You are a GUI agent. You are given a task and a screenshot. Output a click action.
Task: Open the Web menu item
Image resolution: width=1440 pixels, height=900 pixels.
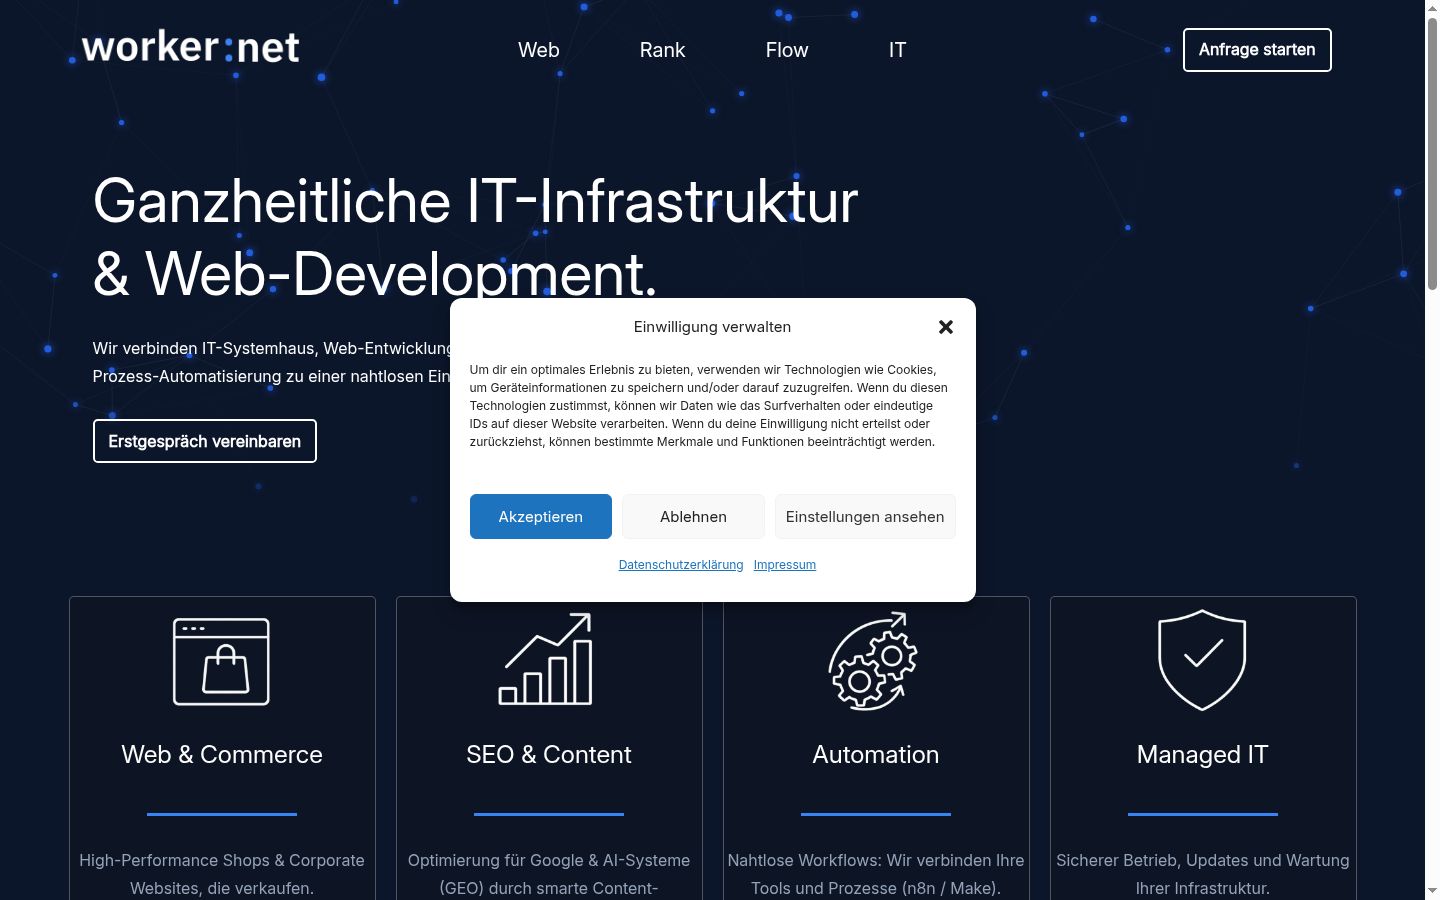pyautogui.click(x=539, y=50)
